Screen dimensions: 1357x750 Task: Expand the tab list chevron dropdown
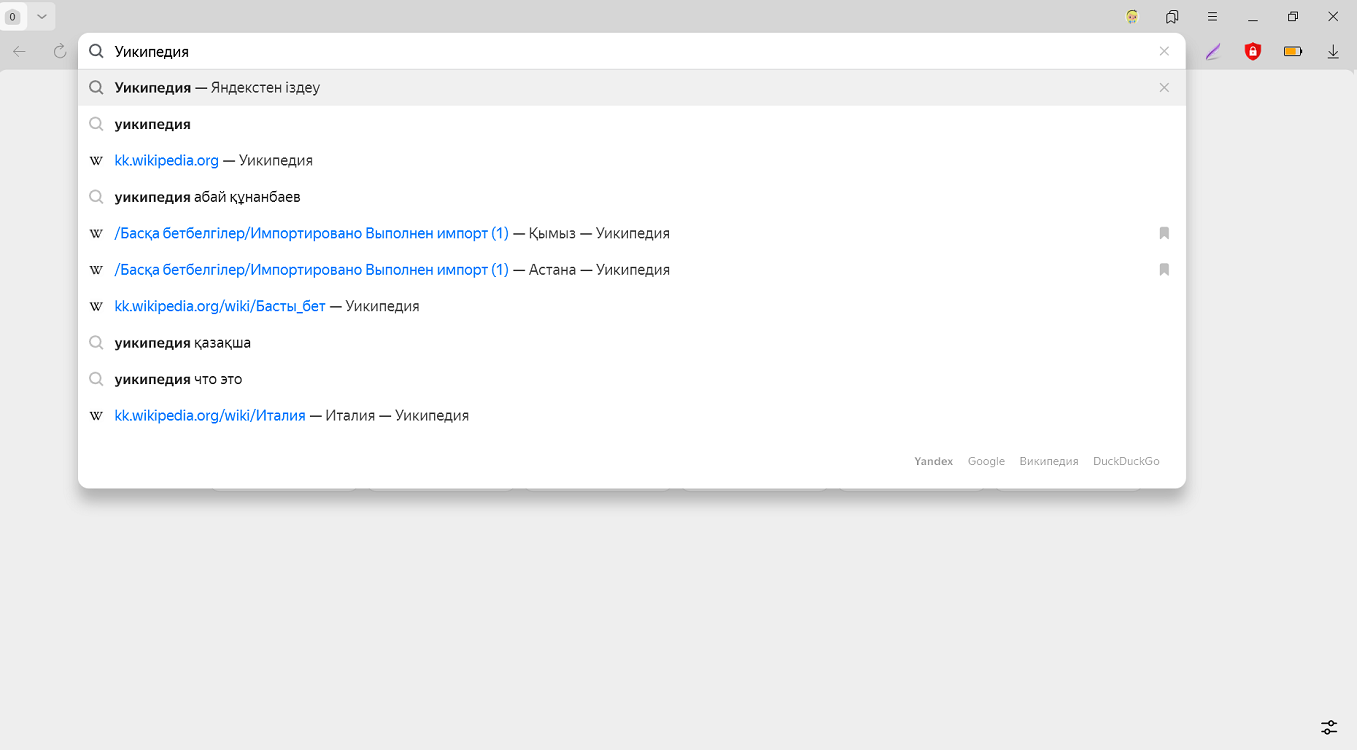[x=42, y=17]
